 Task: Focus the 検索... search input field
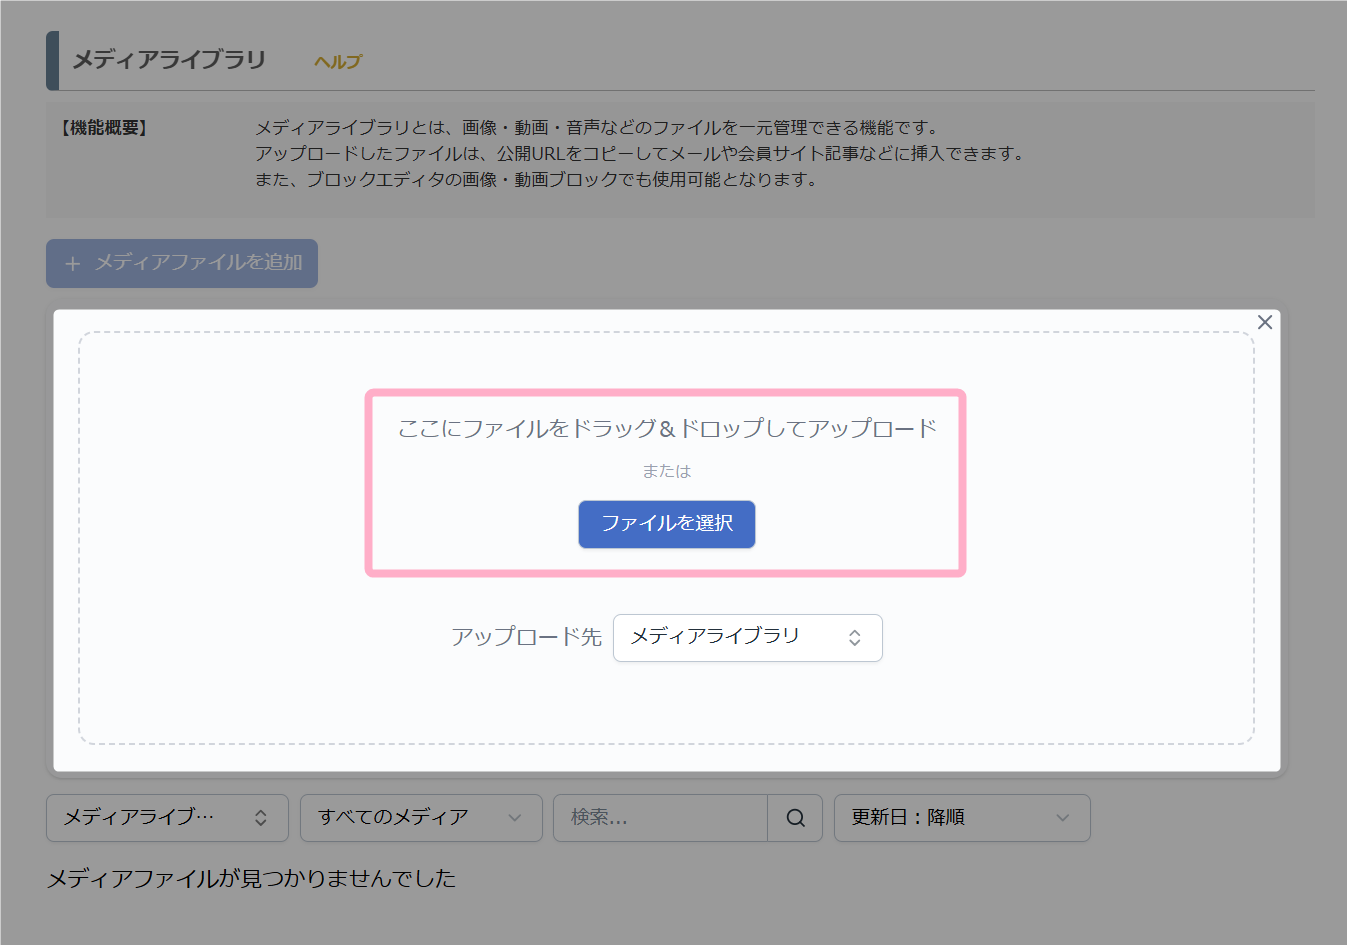pyautogui.click(x=660, y=818)
